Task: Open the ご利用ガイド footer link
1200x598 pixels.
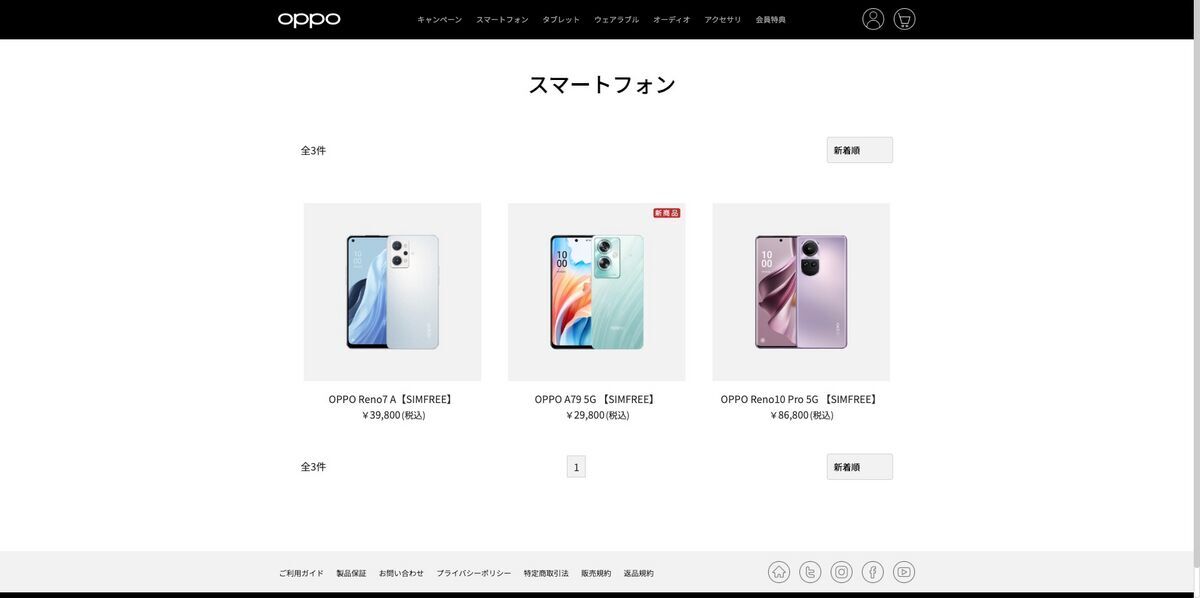Action: 301,573
